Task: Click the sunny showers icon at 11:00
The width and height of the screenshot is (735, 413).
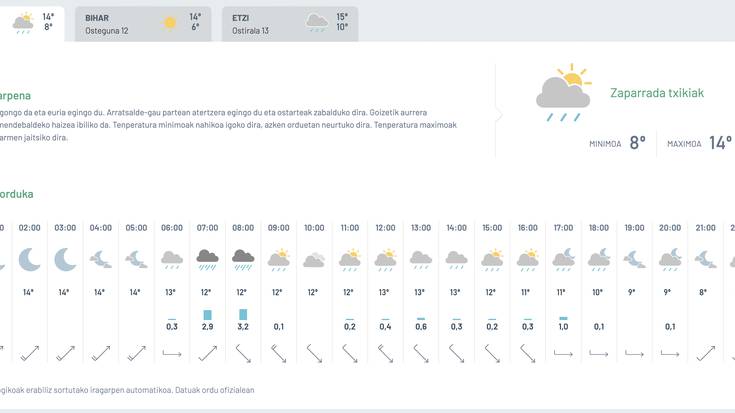Action: (350, 260)
